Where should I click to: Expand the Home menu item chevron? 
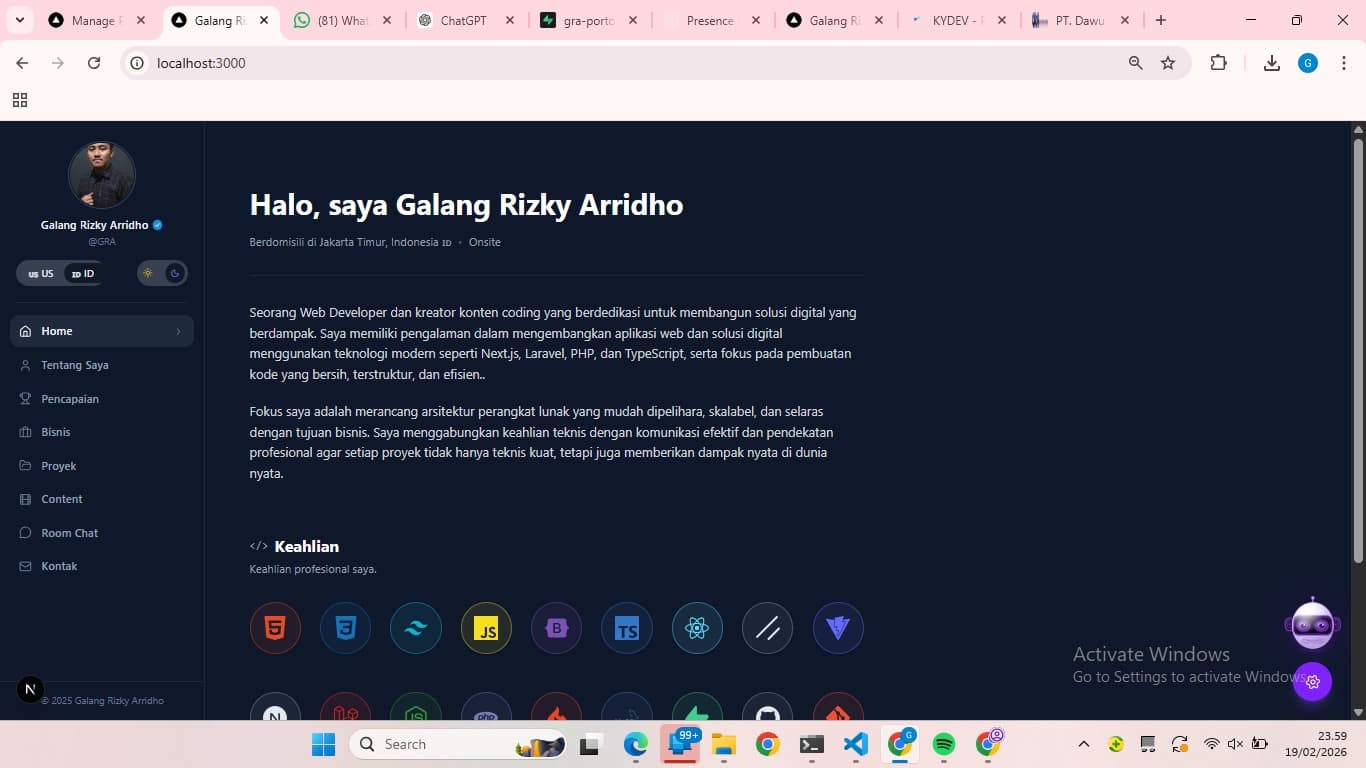pyautogui.click(x=177, y=330)
